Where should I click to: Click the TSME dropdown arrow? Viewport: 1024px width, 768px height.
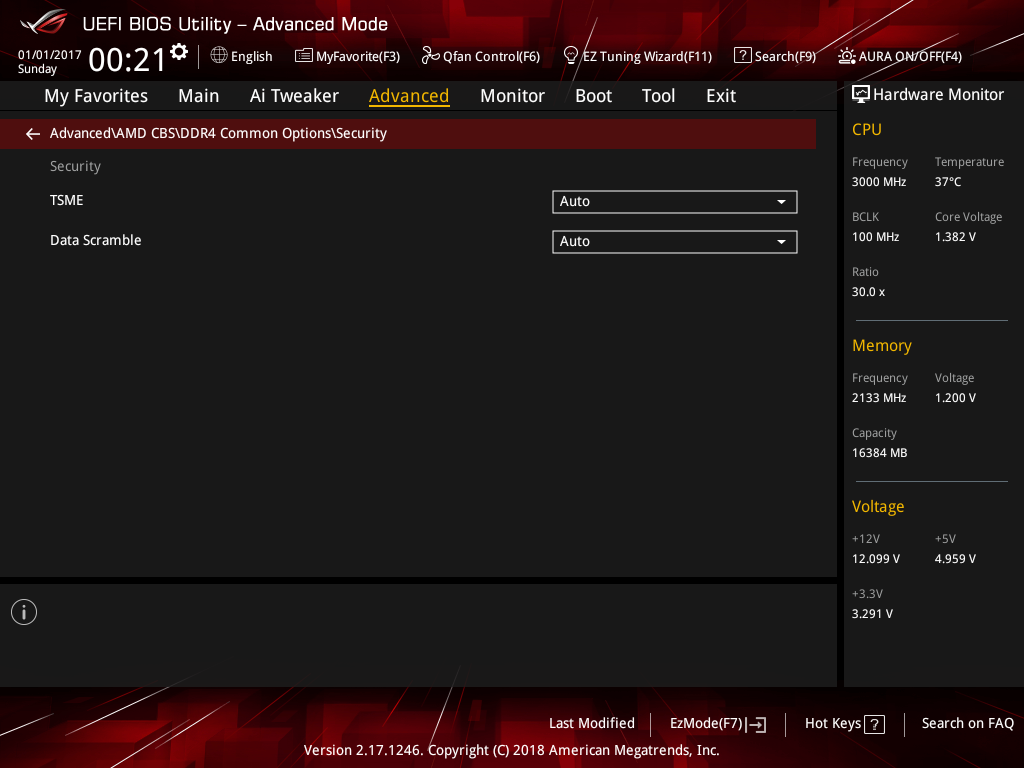point(781,202)
